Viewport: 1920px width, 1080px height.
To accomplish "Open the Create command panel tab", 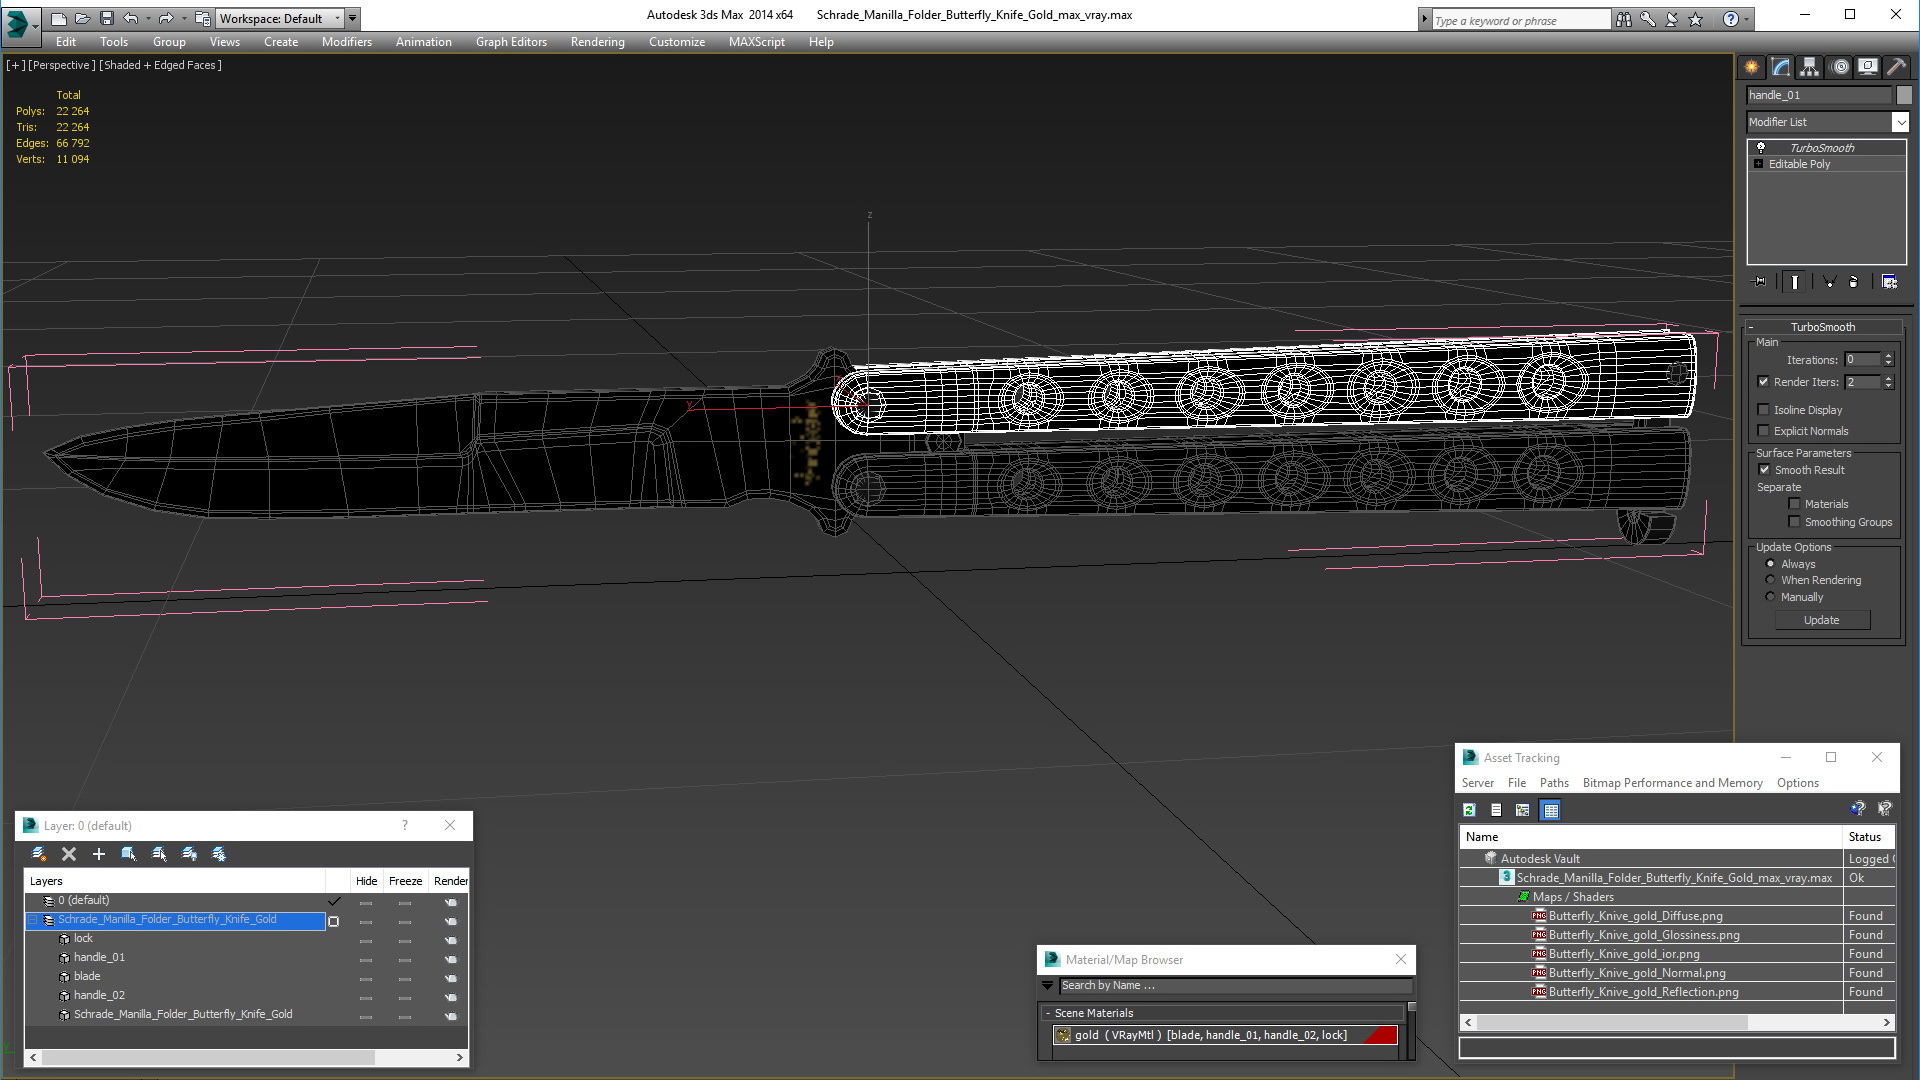I will coord(1752,67).
